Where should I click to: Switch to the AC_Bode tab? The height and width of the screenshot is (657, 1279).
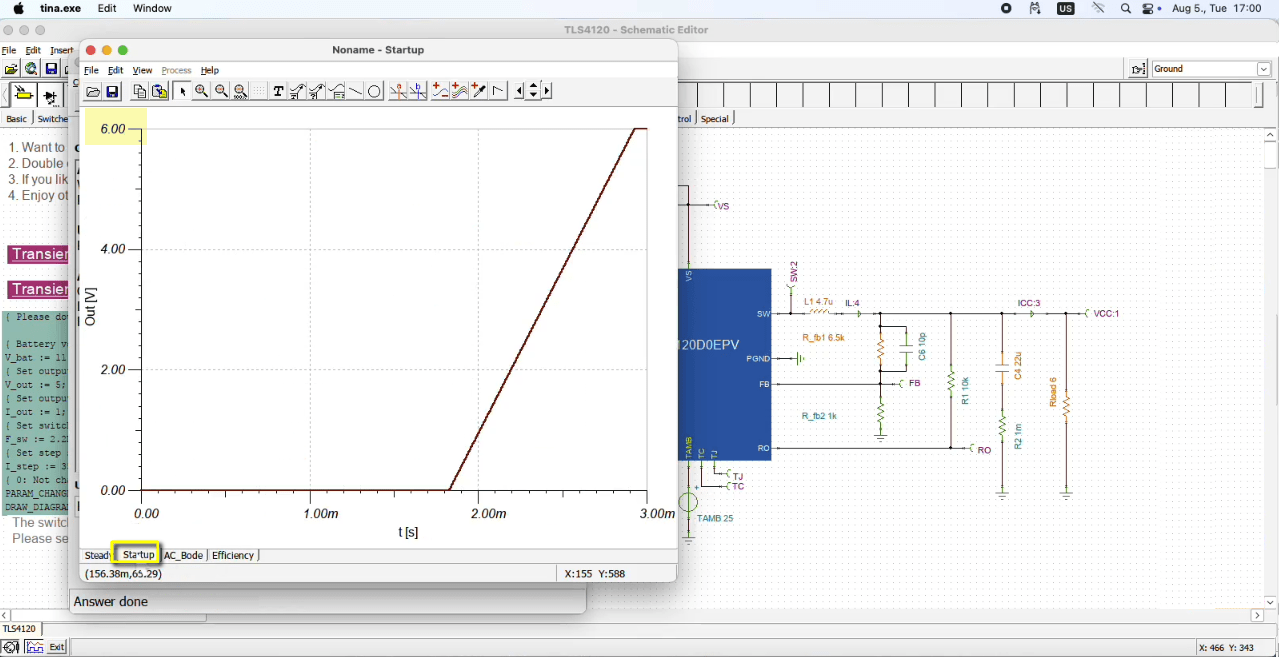pyautogui.click(x=183, y=555)
